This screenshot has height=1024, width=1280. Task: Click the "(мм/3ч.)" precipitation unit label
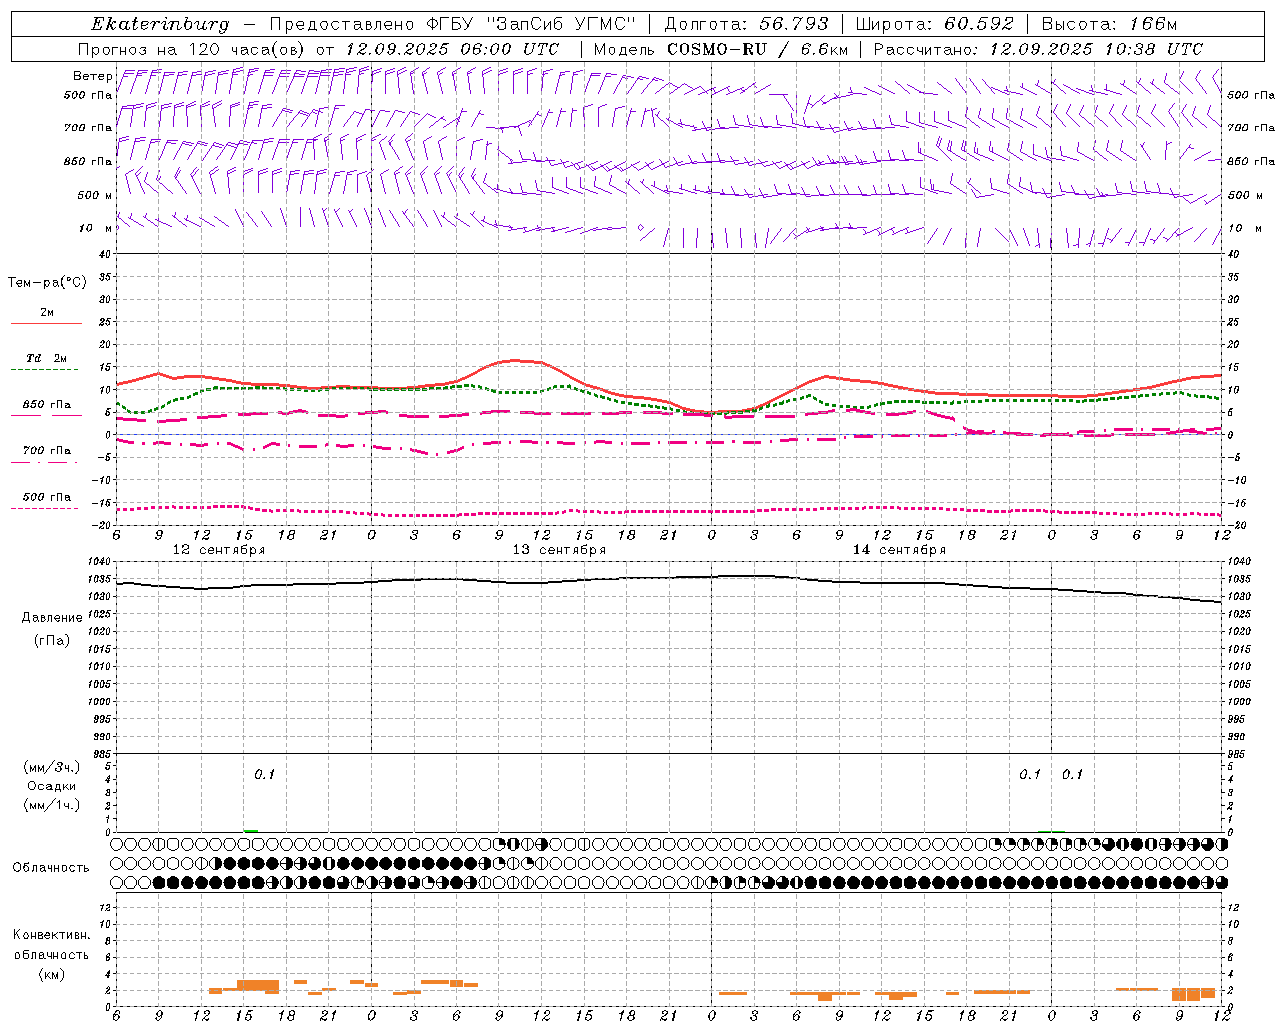[52, 767]
